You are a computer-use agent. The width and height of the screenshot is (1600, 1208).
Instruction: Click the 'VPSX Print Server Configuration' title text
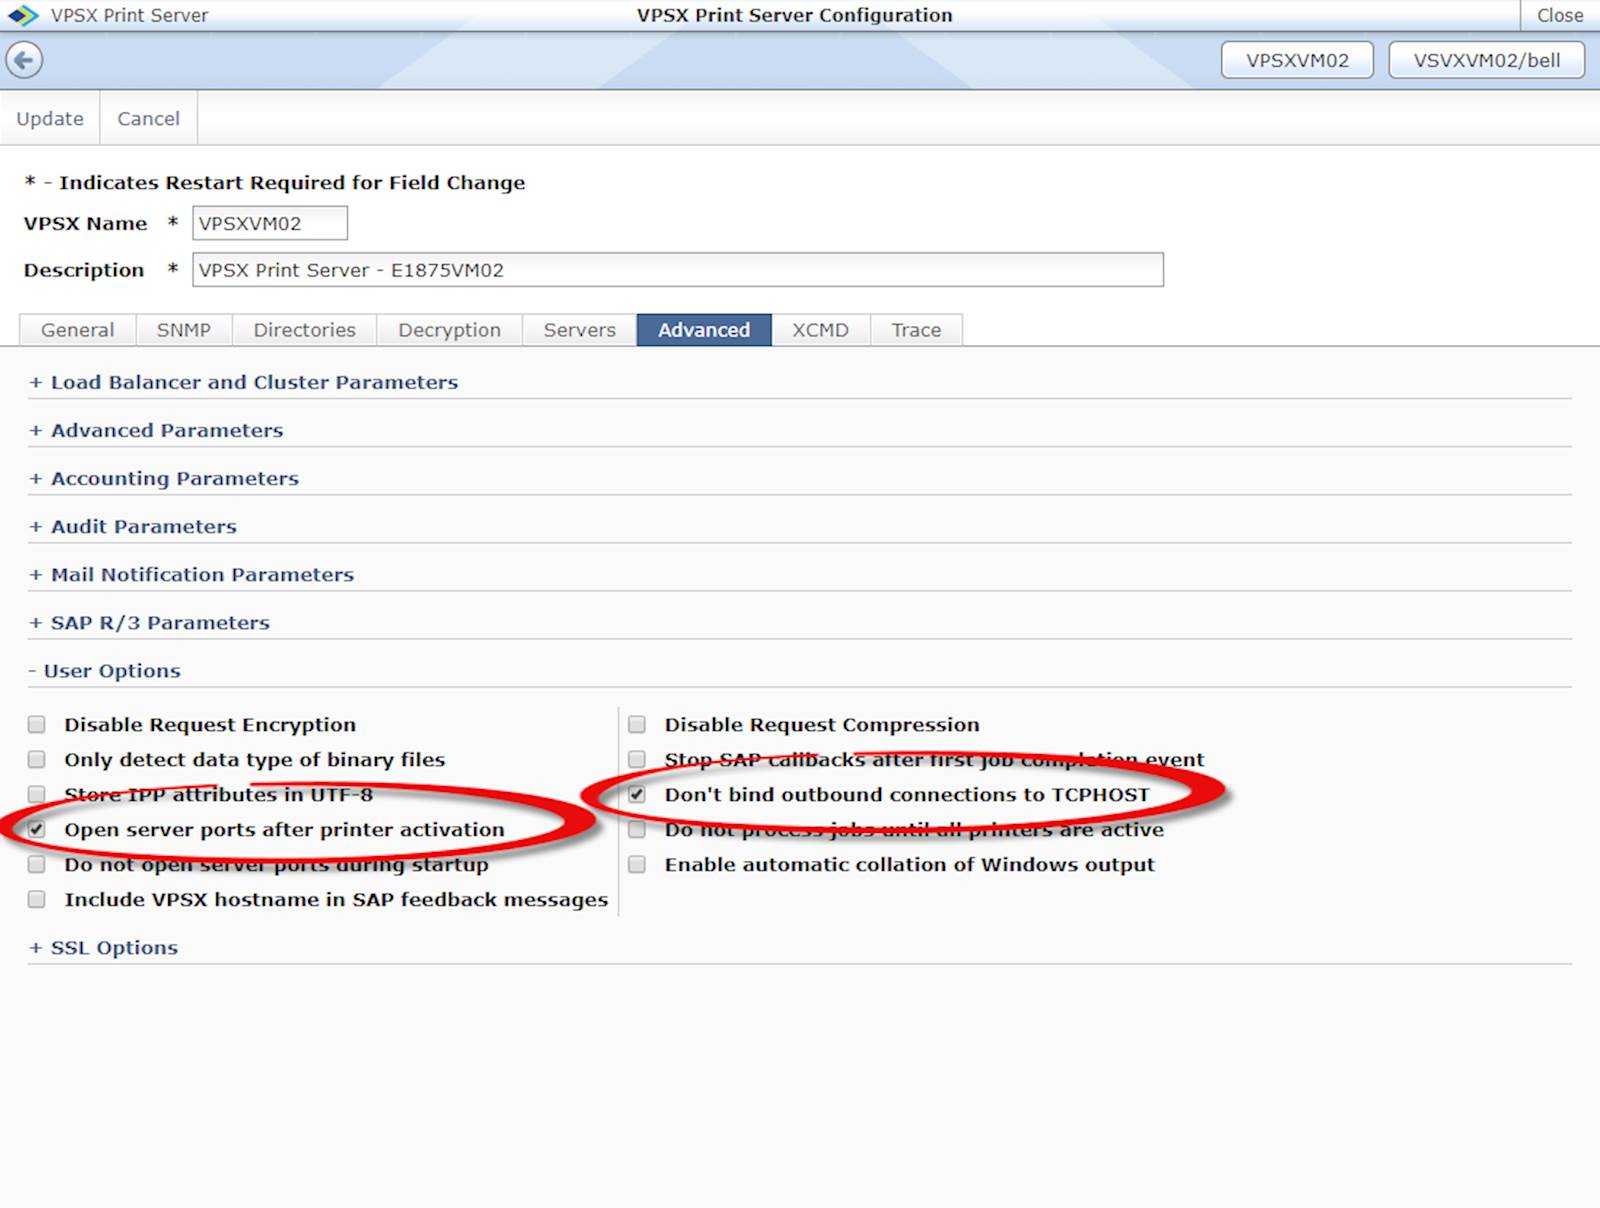[795, 15]
